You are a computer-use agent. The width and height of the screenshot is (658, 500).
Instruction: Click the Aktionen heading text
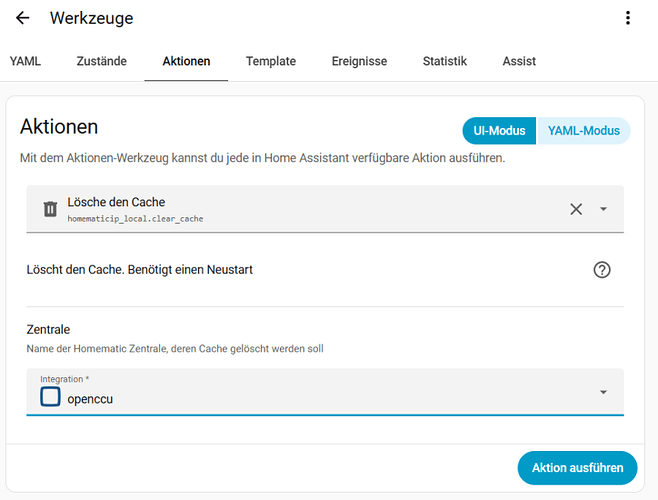[x=59, y=127]
